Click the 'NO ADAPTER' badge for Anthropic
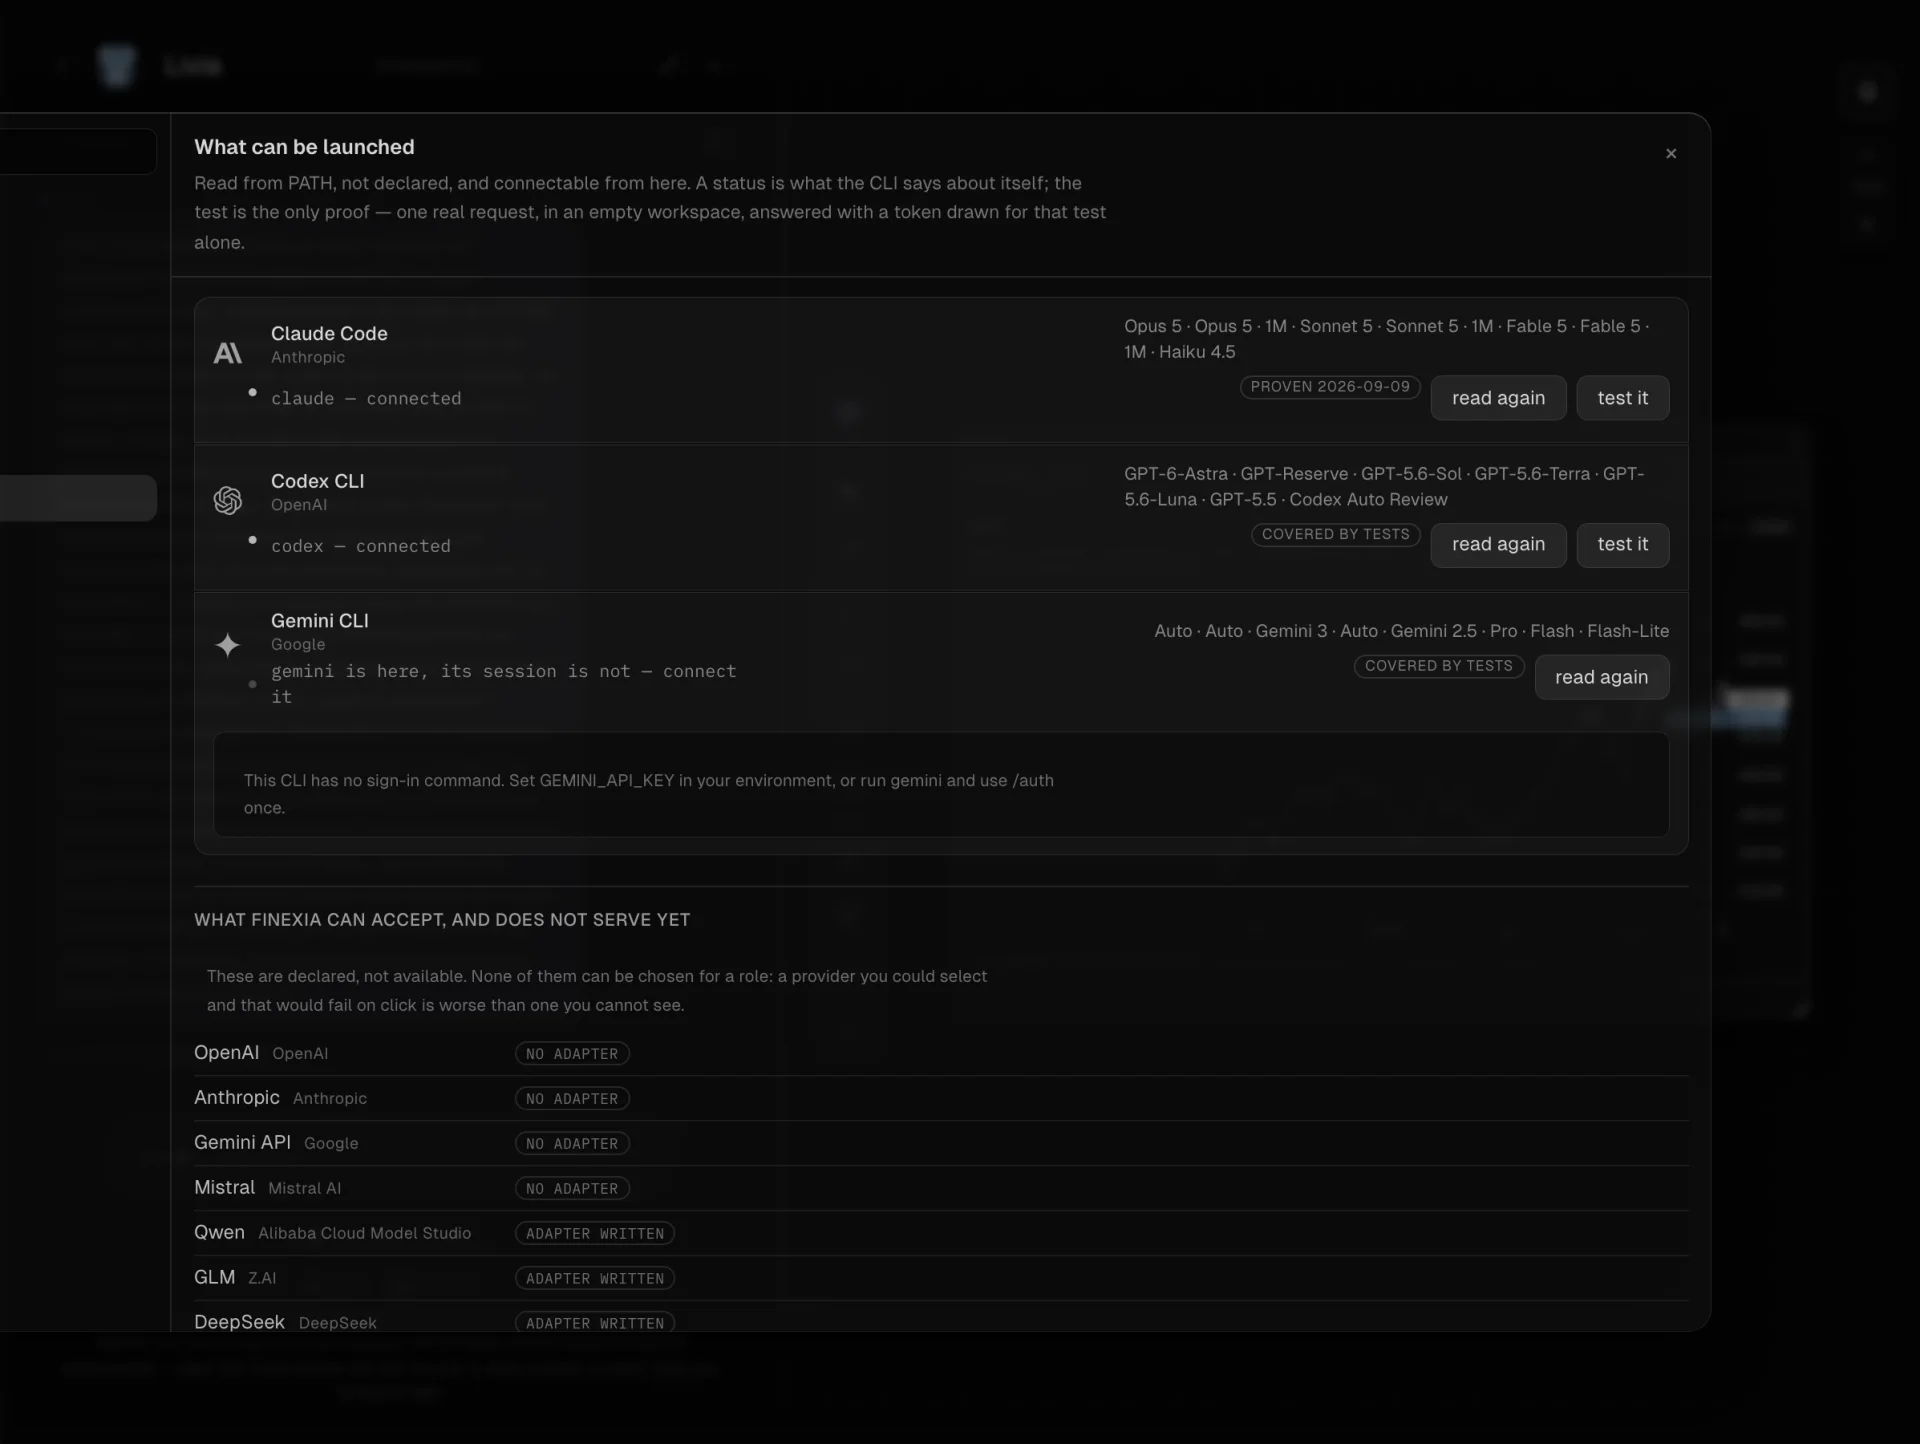 click(572, 1099)
